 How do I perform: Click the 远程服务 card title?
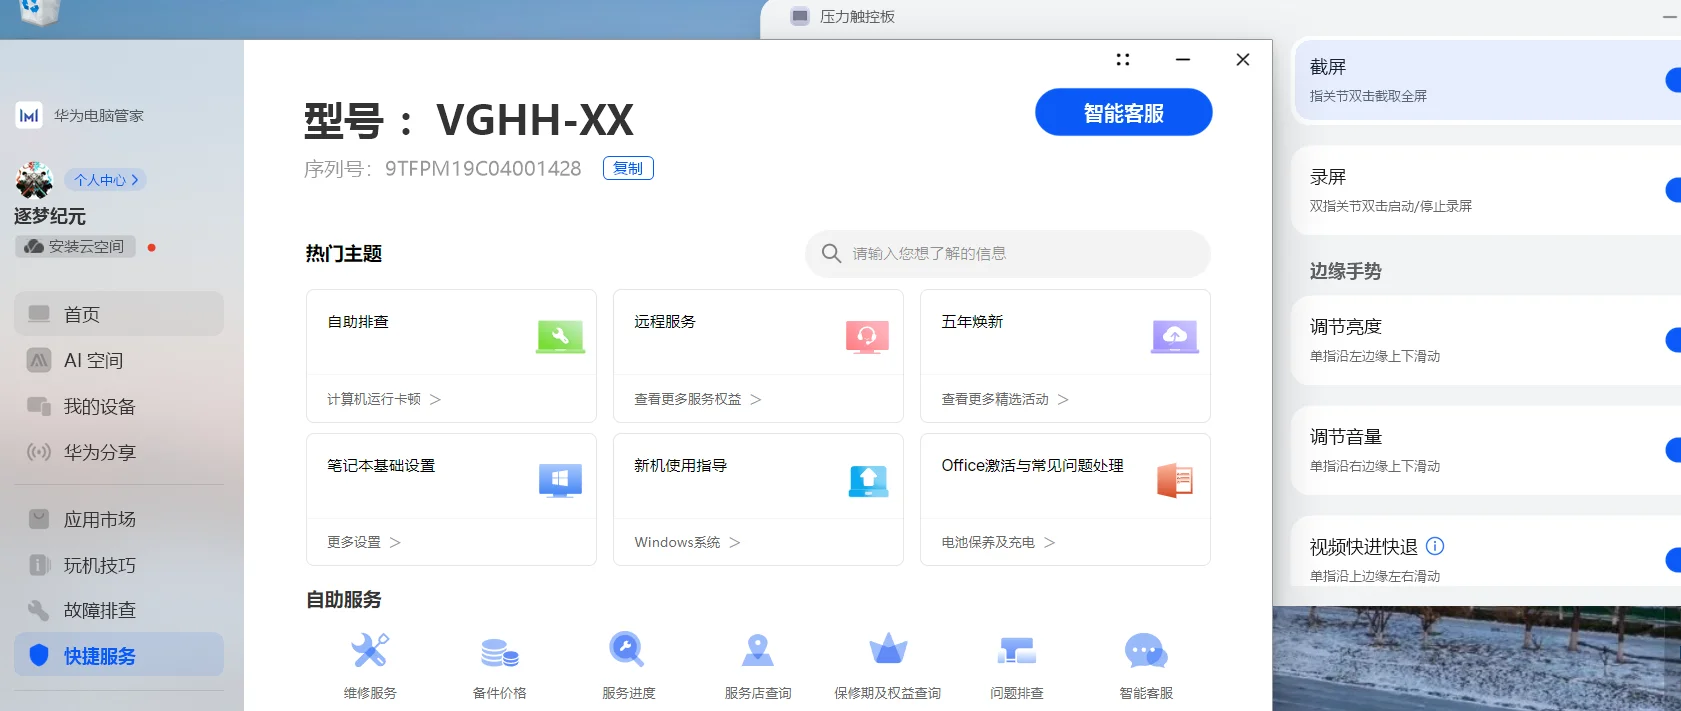[x=665, y=322]
